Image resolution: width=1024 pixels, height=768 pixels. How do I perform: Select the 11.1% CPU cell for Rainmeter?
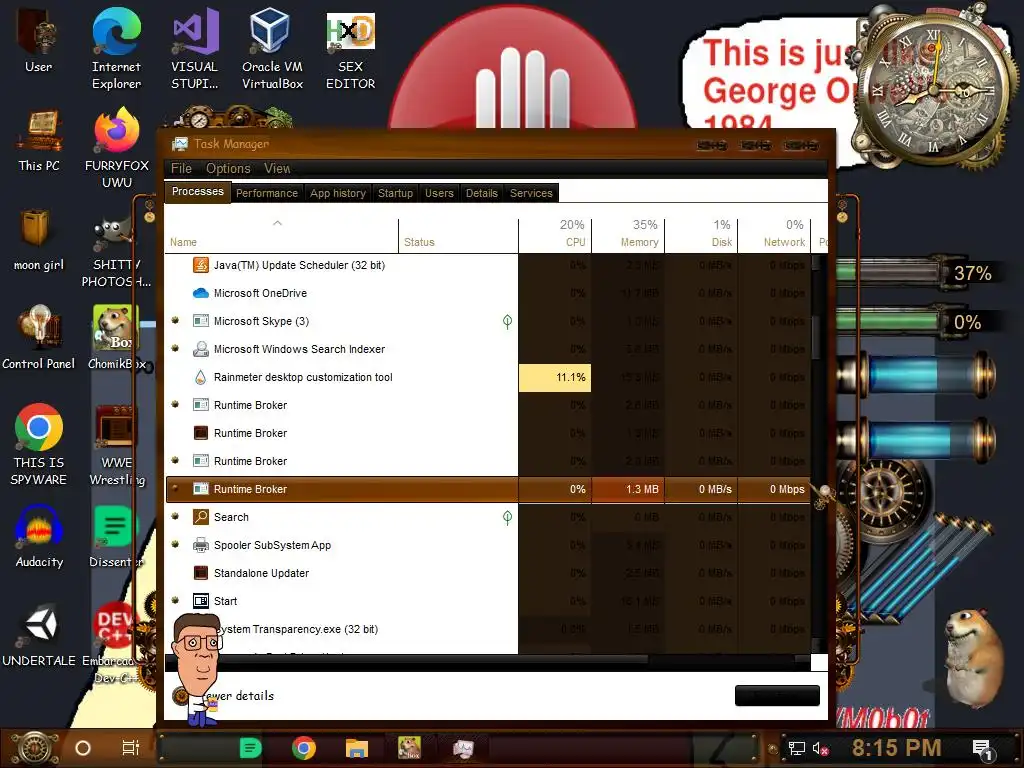tap(555, 377)
